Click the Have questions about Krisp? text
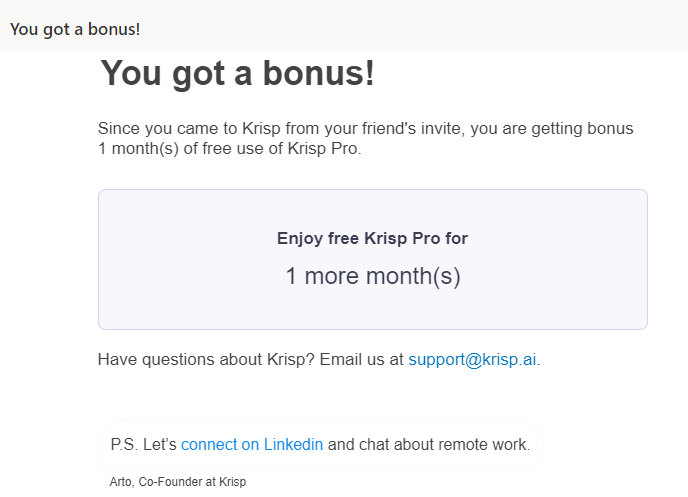This screenshot has width=688, height=497. [206, 359]
